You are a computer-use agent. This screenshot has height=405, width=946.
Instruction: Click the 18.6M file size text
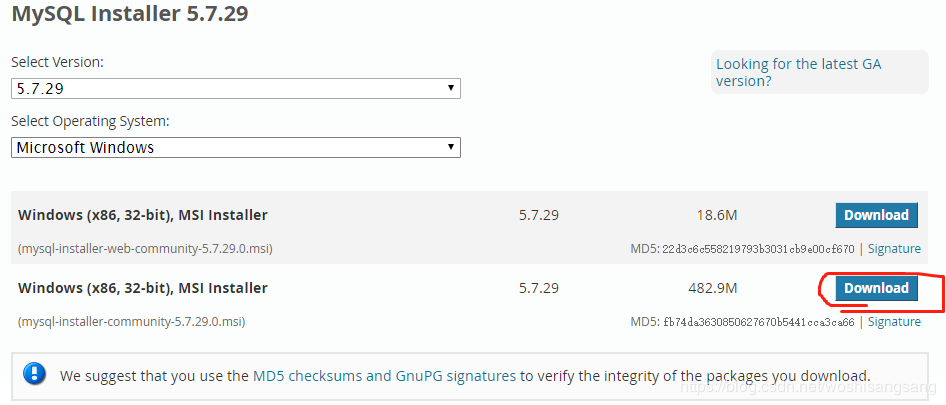point(716,215)
